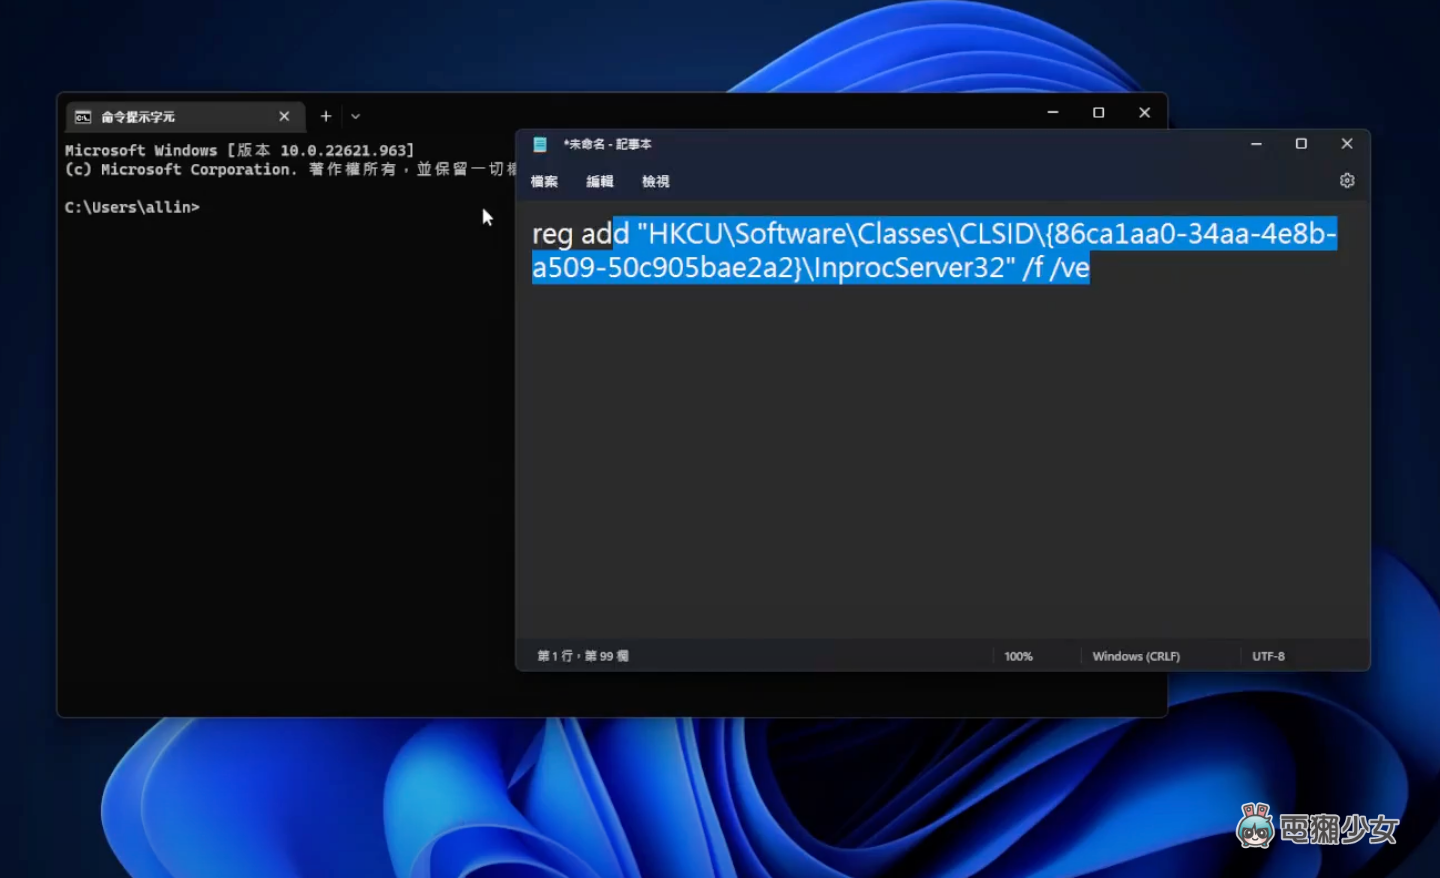Close the terminal window
Screen dimensions: 1440x878
coord(1145,113)
